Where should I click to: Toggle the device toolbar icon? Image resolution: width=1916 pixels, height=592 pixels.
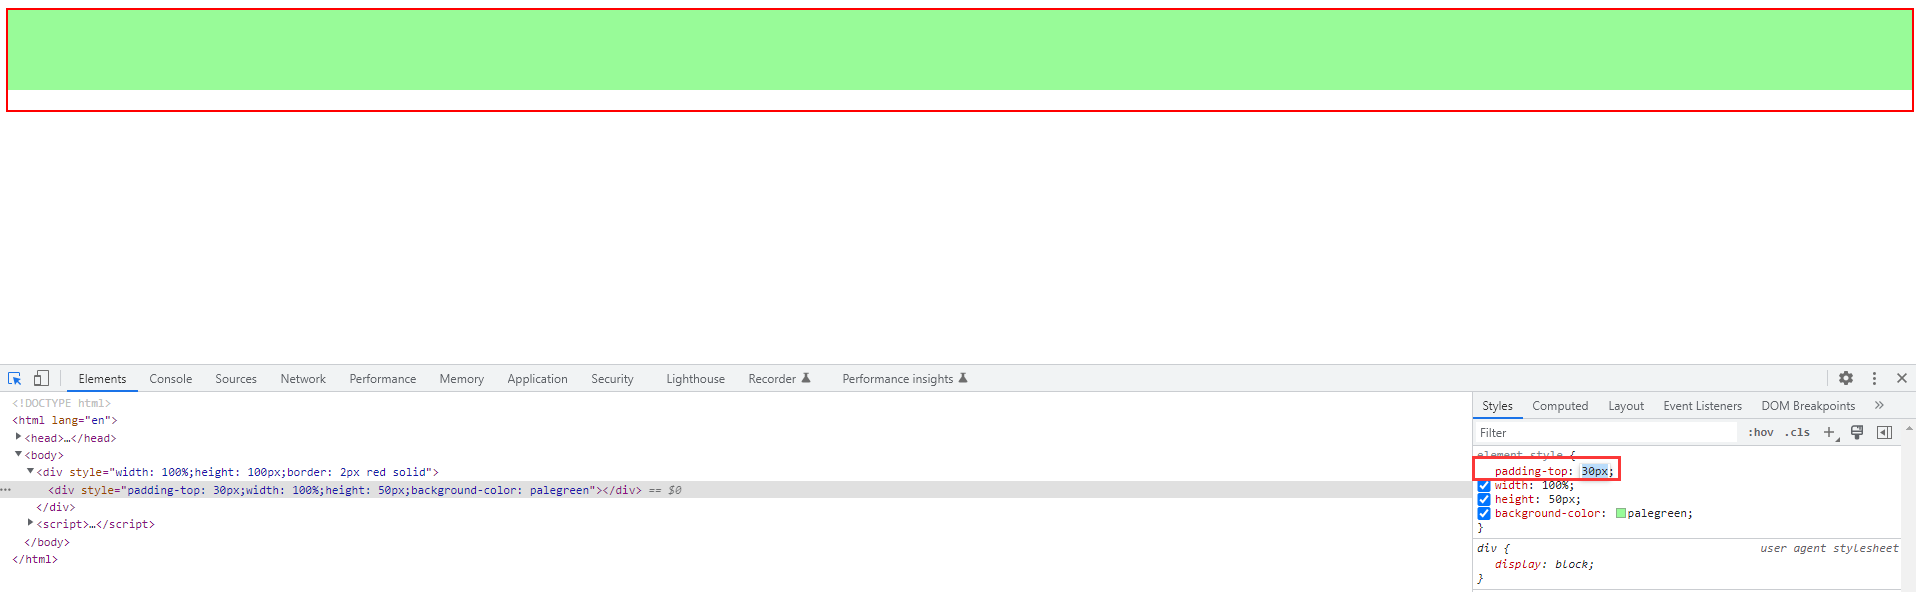(x=41, y=378)
